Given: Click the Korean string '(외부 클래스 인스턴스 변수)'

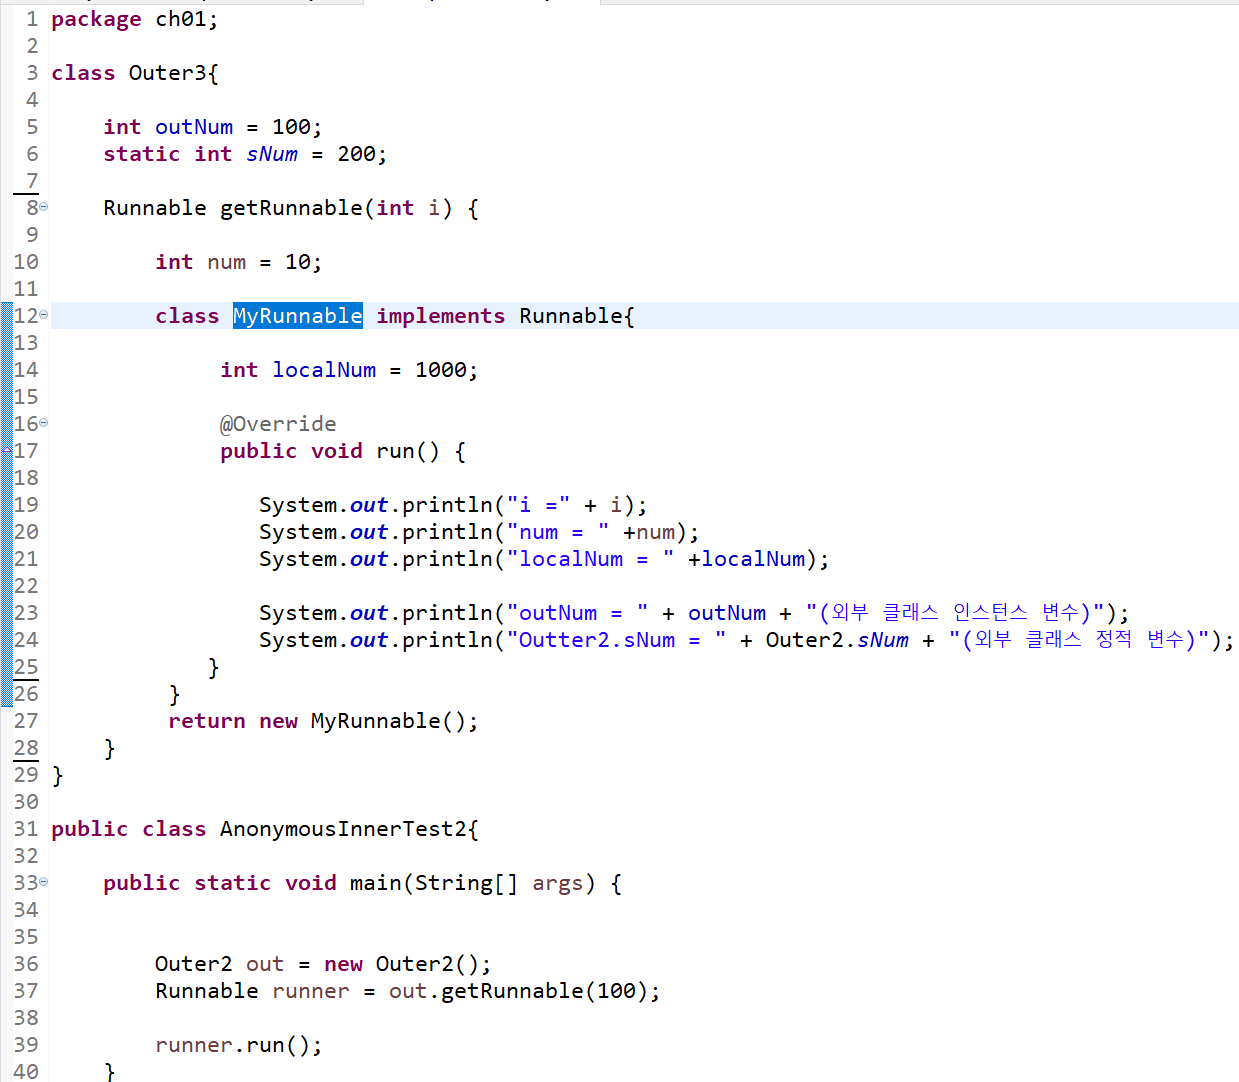Looking at the screenshot, I should pos(955,613).
